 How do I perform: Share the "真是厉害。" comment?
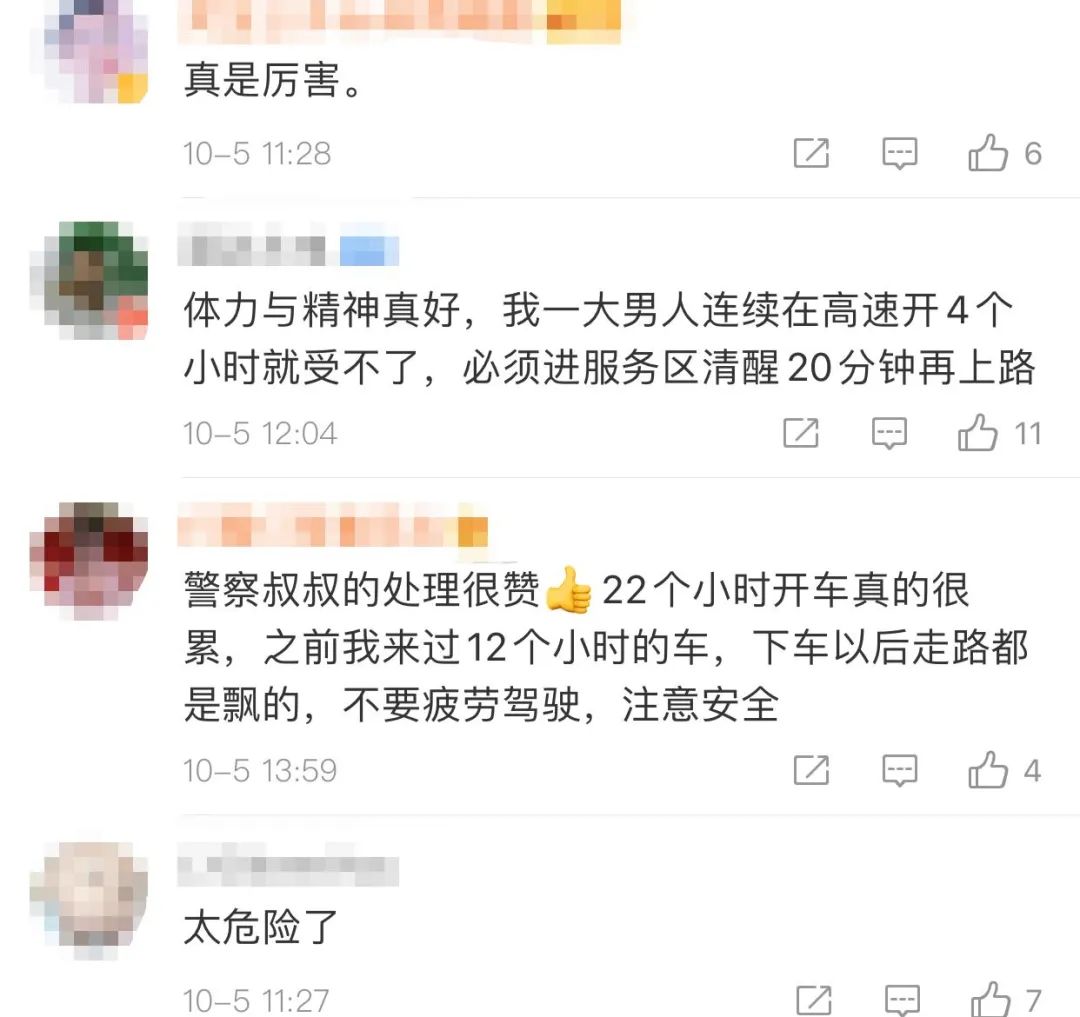[x=811, y=153]
